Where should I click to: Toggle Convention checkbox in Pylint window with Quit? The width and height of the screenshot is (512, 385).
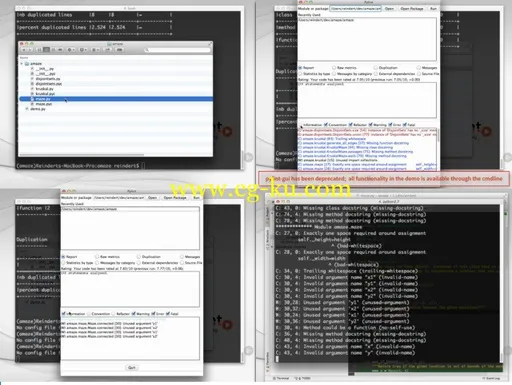point(89,314)
